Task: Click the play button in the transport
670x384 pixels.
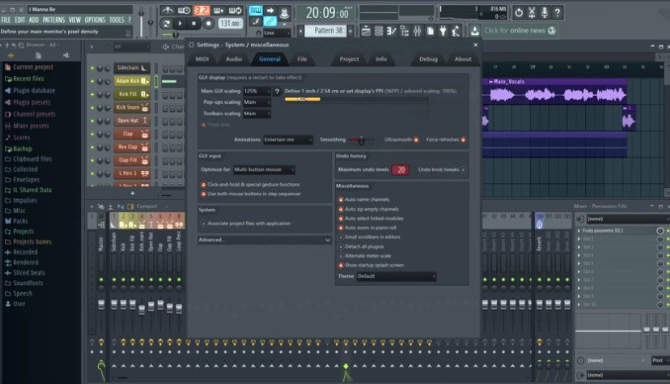Action: point(180,23)
